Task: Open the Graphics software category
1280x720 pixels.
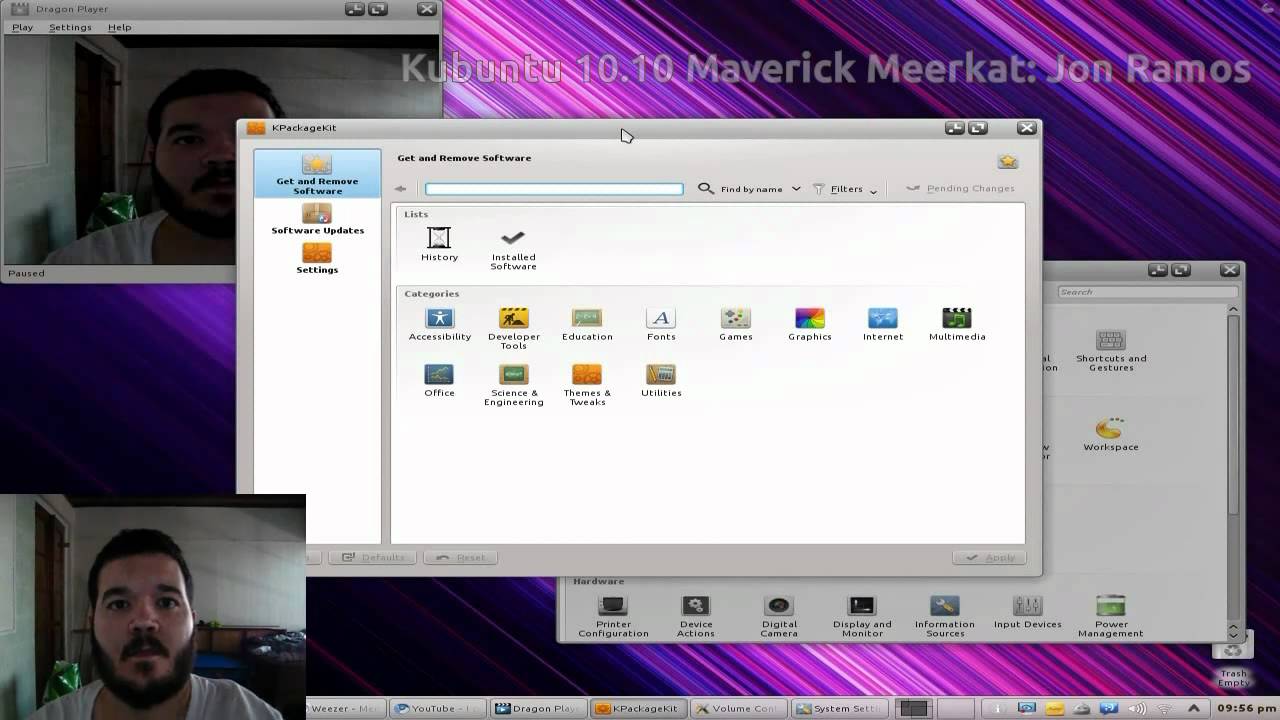Action: pos(810,324)
